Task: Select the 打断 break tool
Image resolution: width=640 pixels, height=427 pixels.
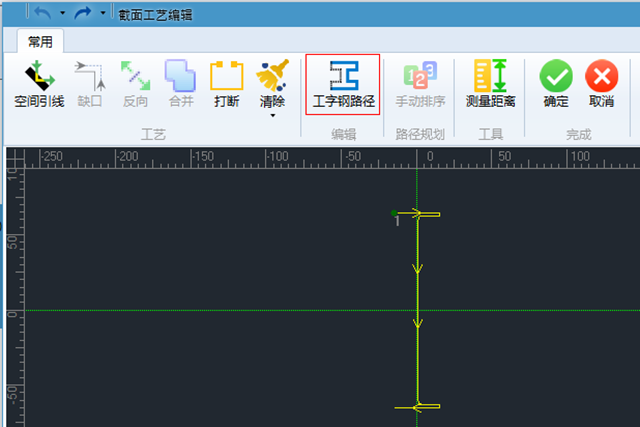Action: click(226, 83)
